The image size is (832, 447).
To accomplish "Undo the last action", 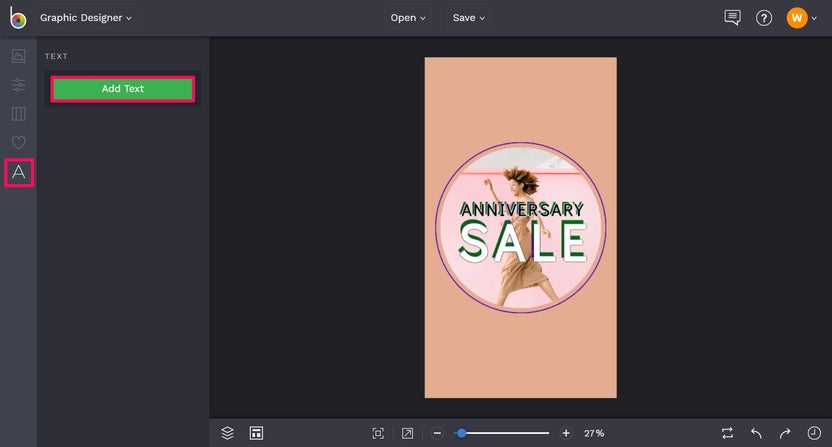I will (x=756, y=433).
